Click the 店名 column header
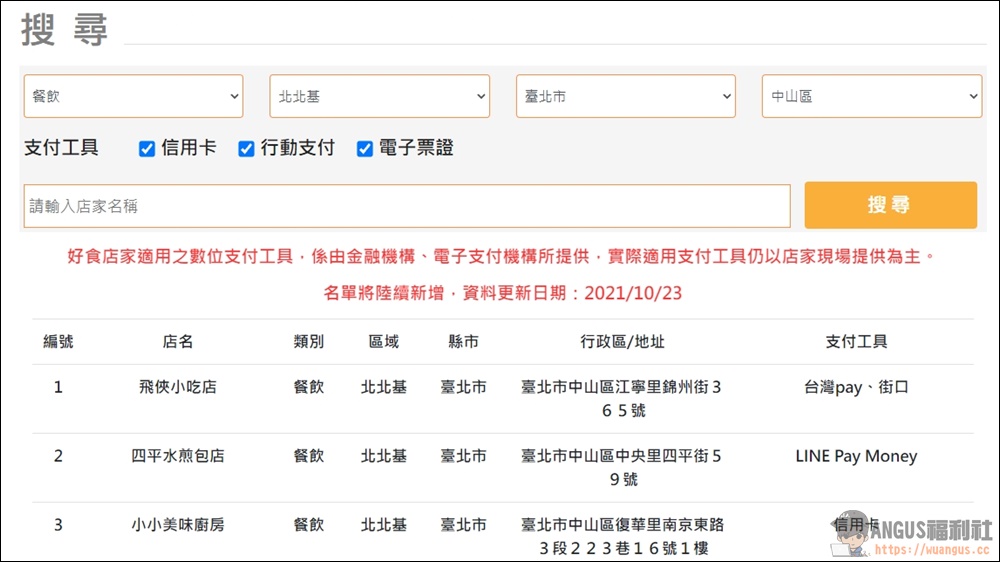 178,342
